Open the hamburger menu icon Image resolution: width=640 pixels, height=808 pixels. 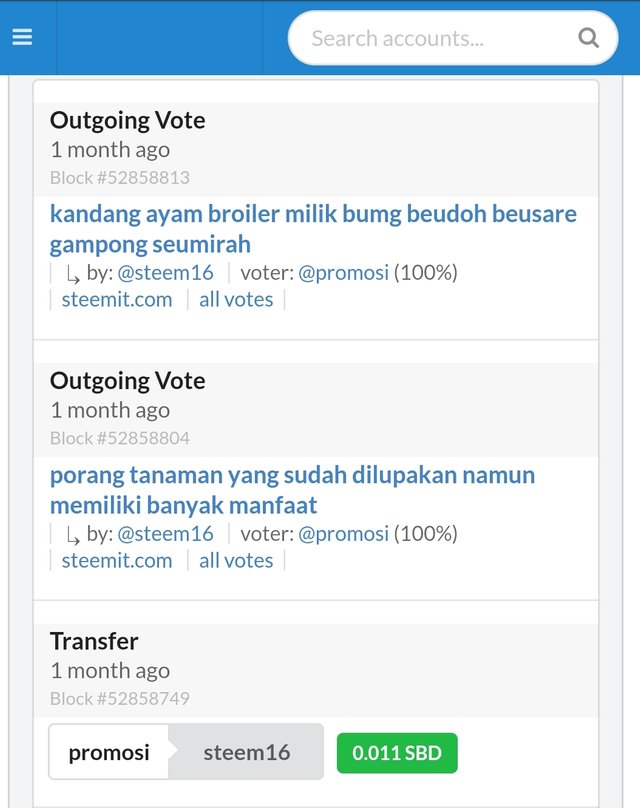click(22, 37)
